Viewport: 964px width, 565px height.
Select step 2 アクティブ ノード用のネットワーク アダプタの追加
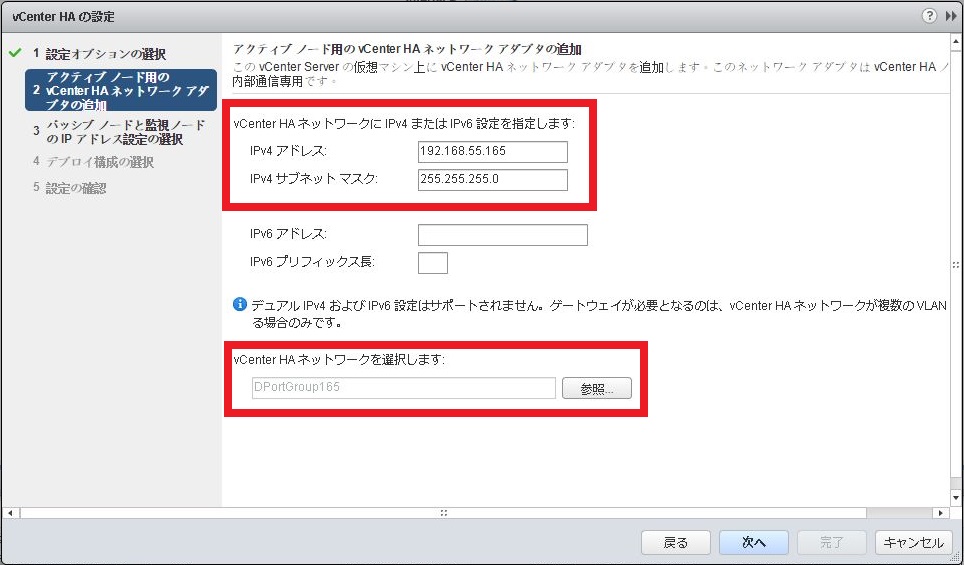(x=121, y=90)
